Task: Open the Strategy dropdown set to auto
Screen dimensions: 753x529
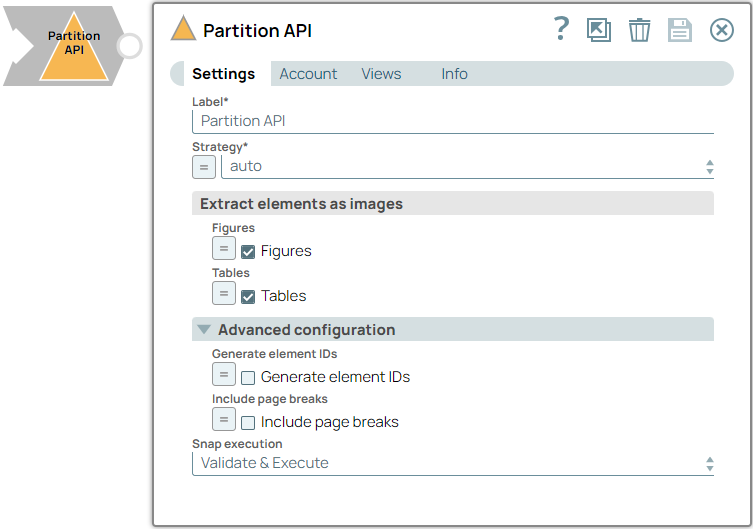Action: pos(467,167)
